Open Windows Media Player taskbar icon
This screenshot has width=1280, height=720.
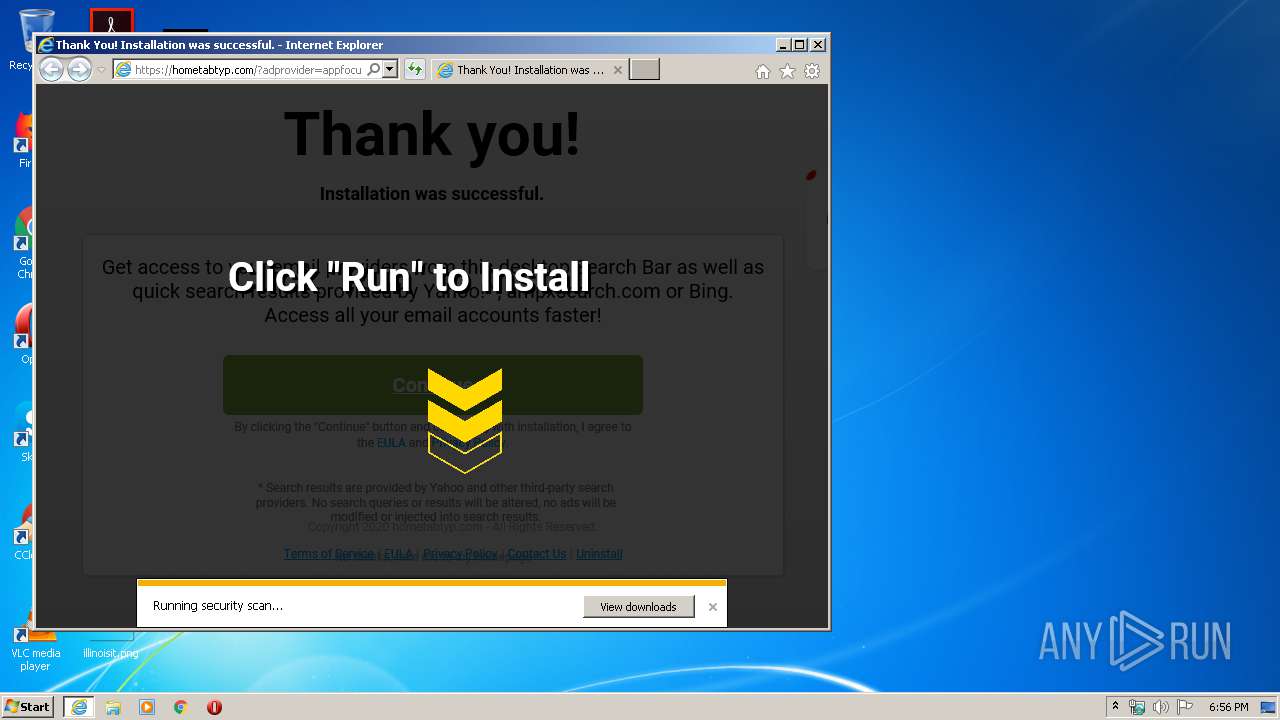pos(147,707)
